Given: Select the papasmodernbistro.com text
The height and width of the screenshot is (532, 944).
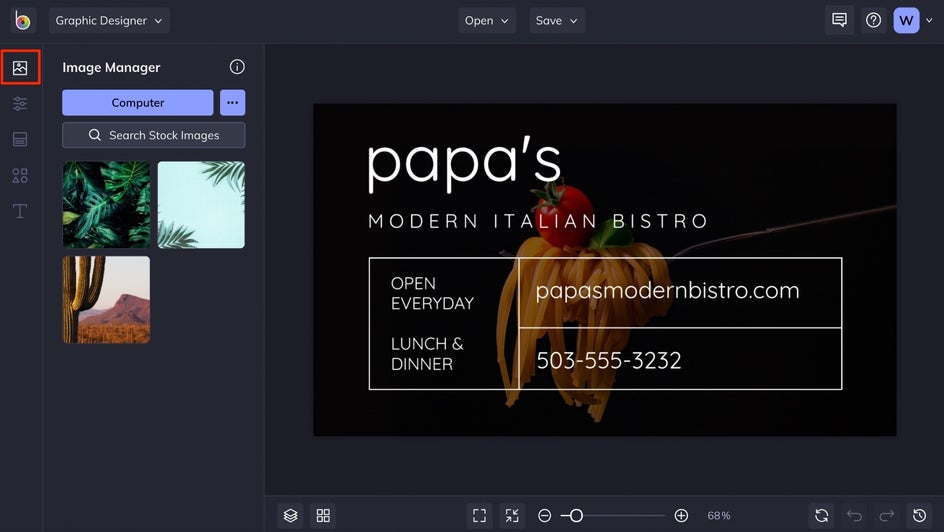Looking at the screenshot, I should [667, 291].
